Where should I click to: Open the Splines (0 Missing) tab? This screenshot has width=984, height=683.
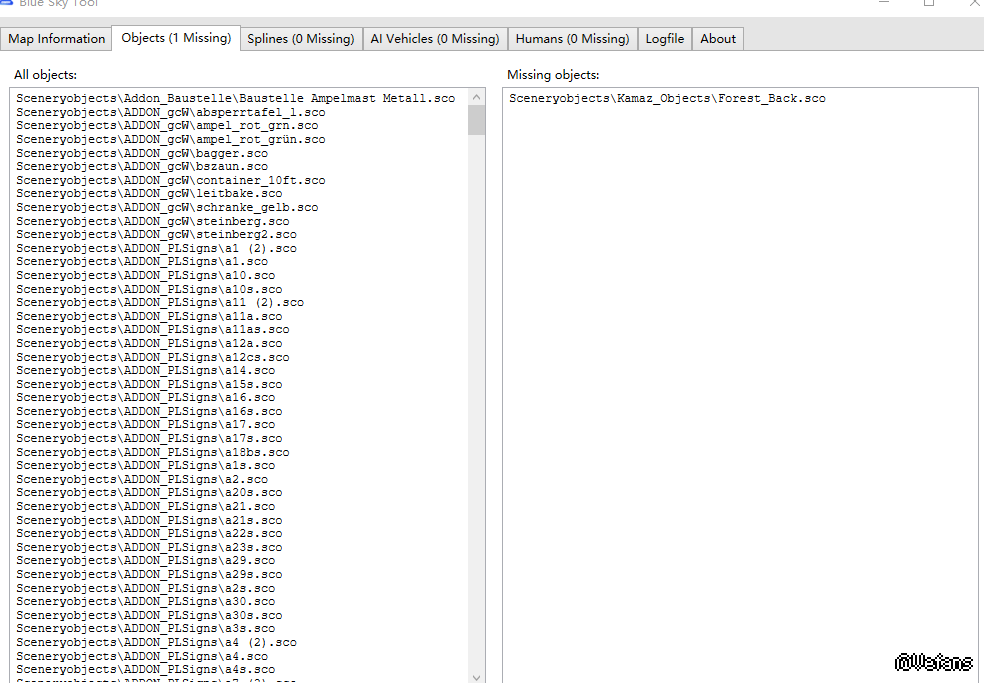(x=301, y=39)
